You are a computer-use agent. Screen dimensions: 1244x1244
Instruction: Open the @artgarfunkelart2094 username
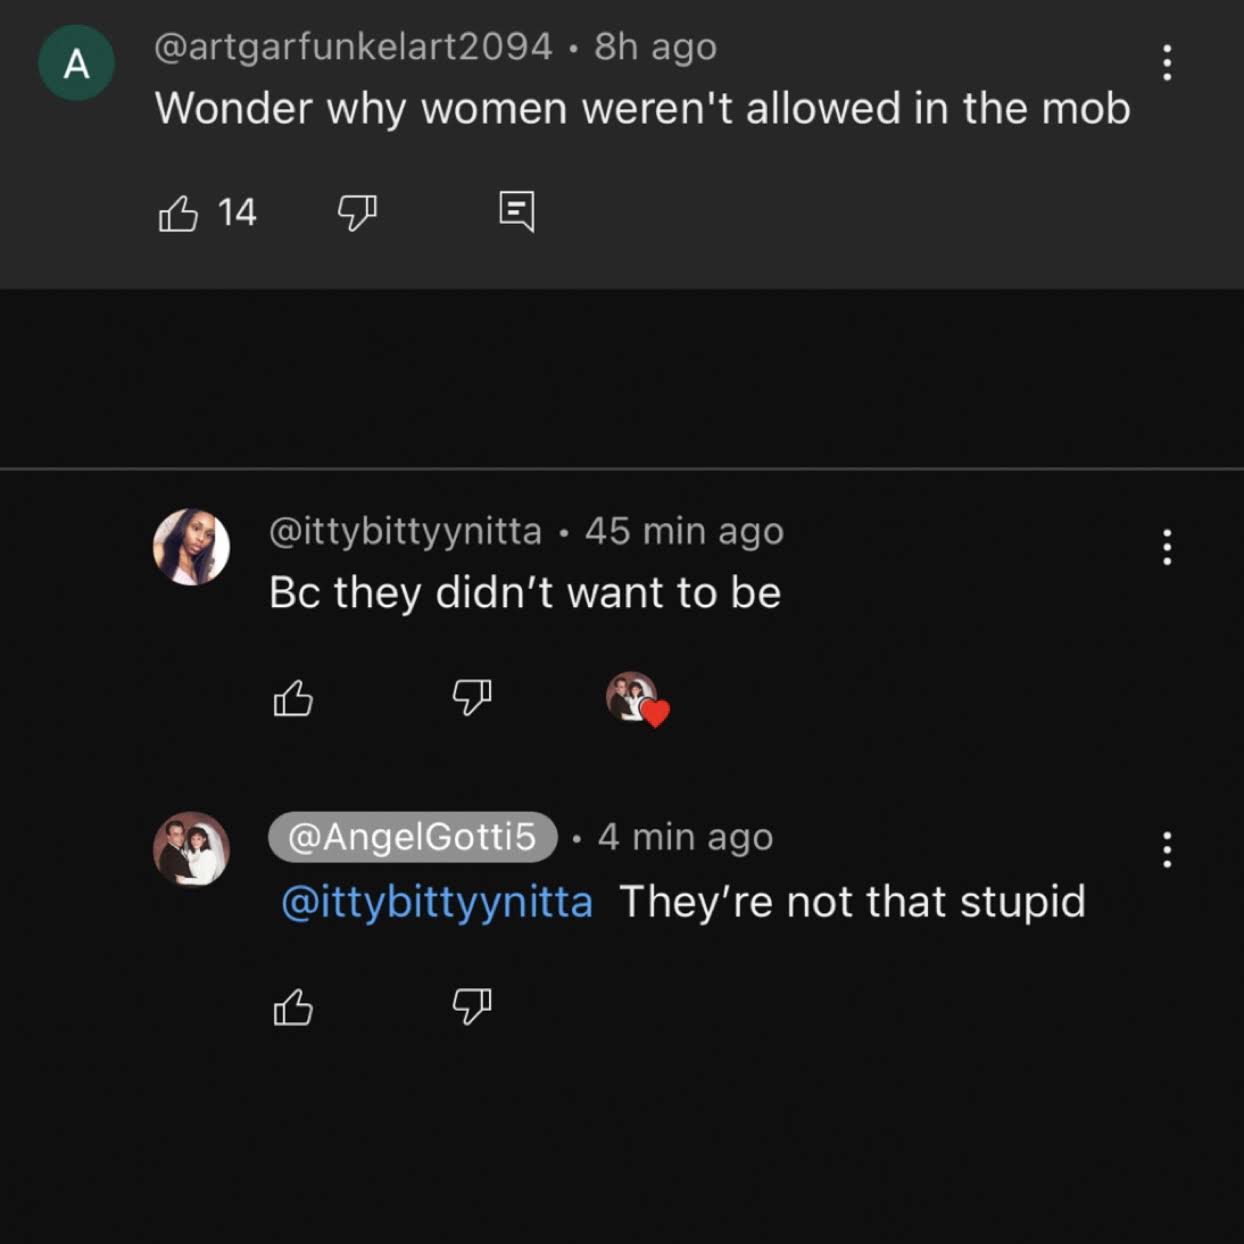353,46
